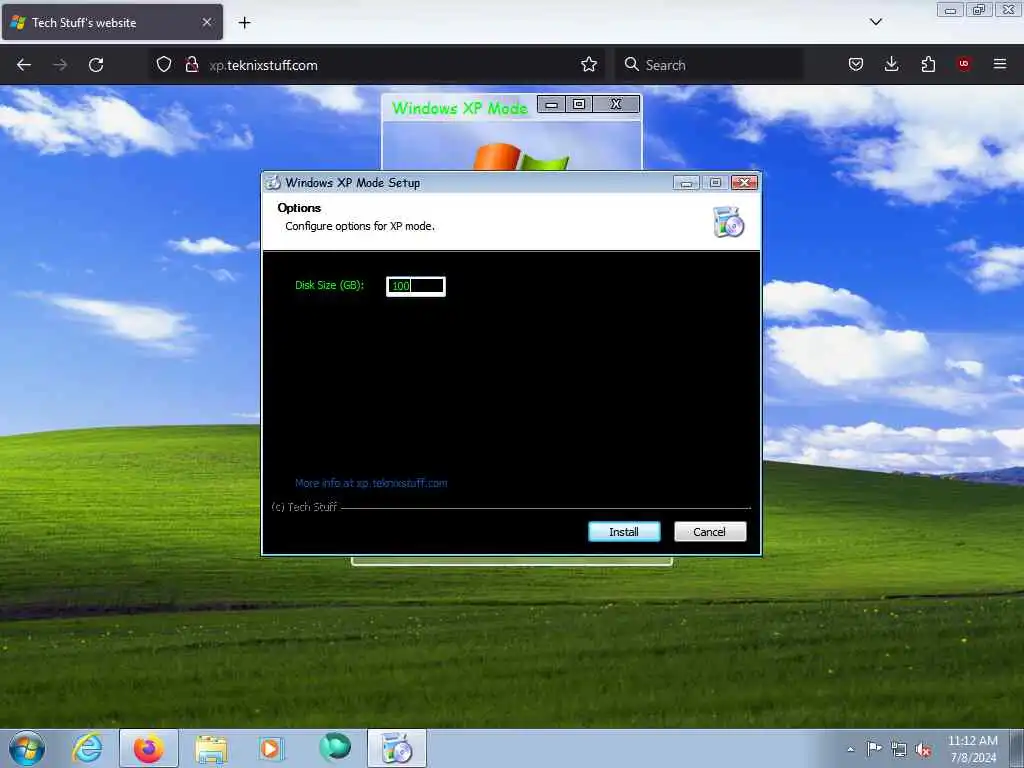Close the Windows XP Mode Setup dialog
This screenshot has width=1024, height=768.
[x=744, y=183]
